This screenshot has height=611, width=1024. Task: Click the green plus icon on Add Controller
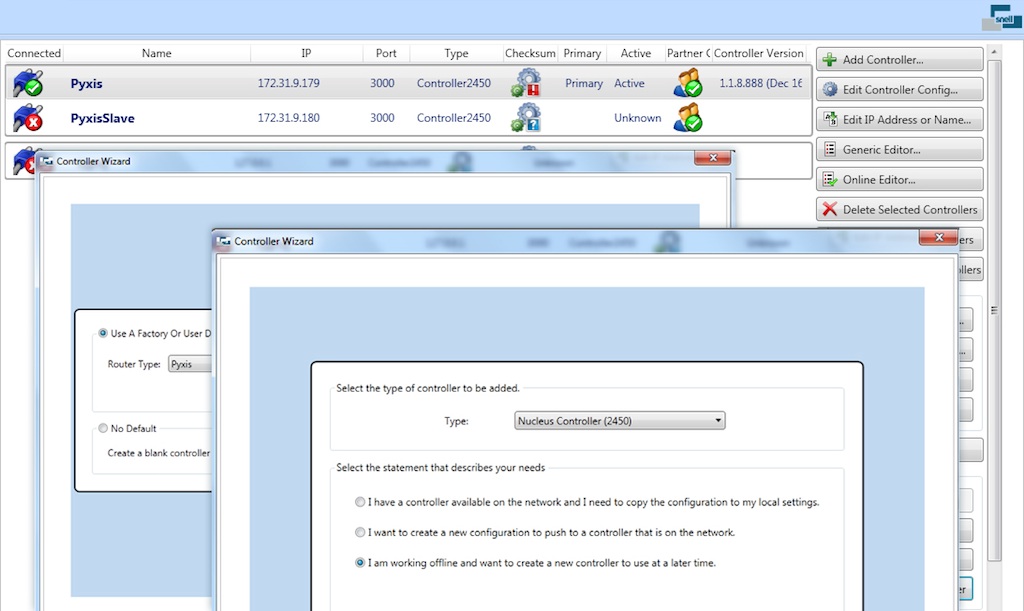(829, 59)
